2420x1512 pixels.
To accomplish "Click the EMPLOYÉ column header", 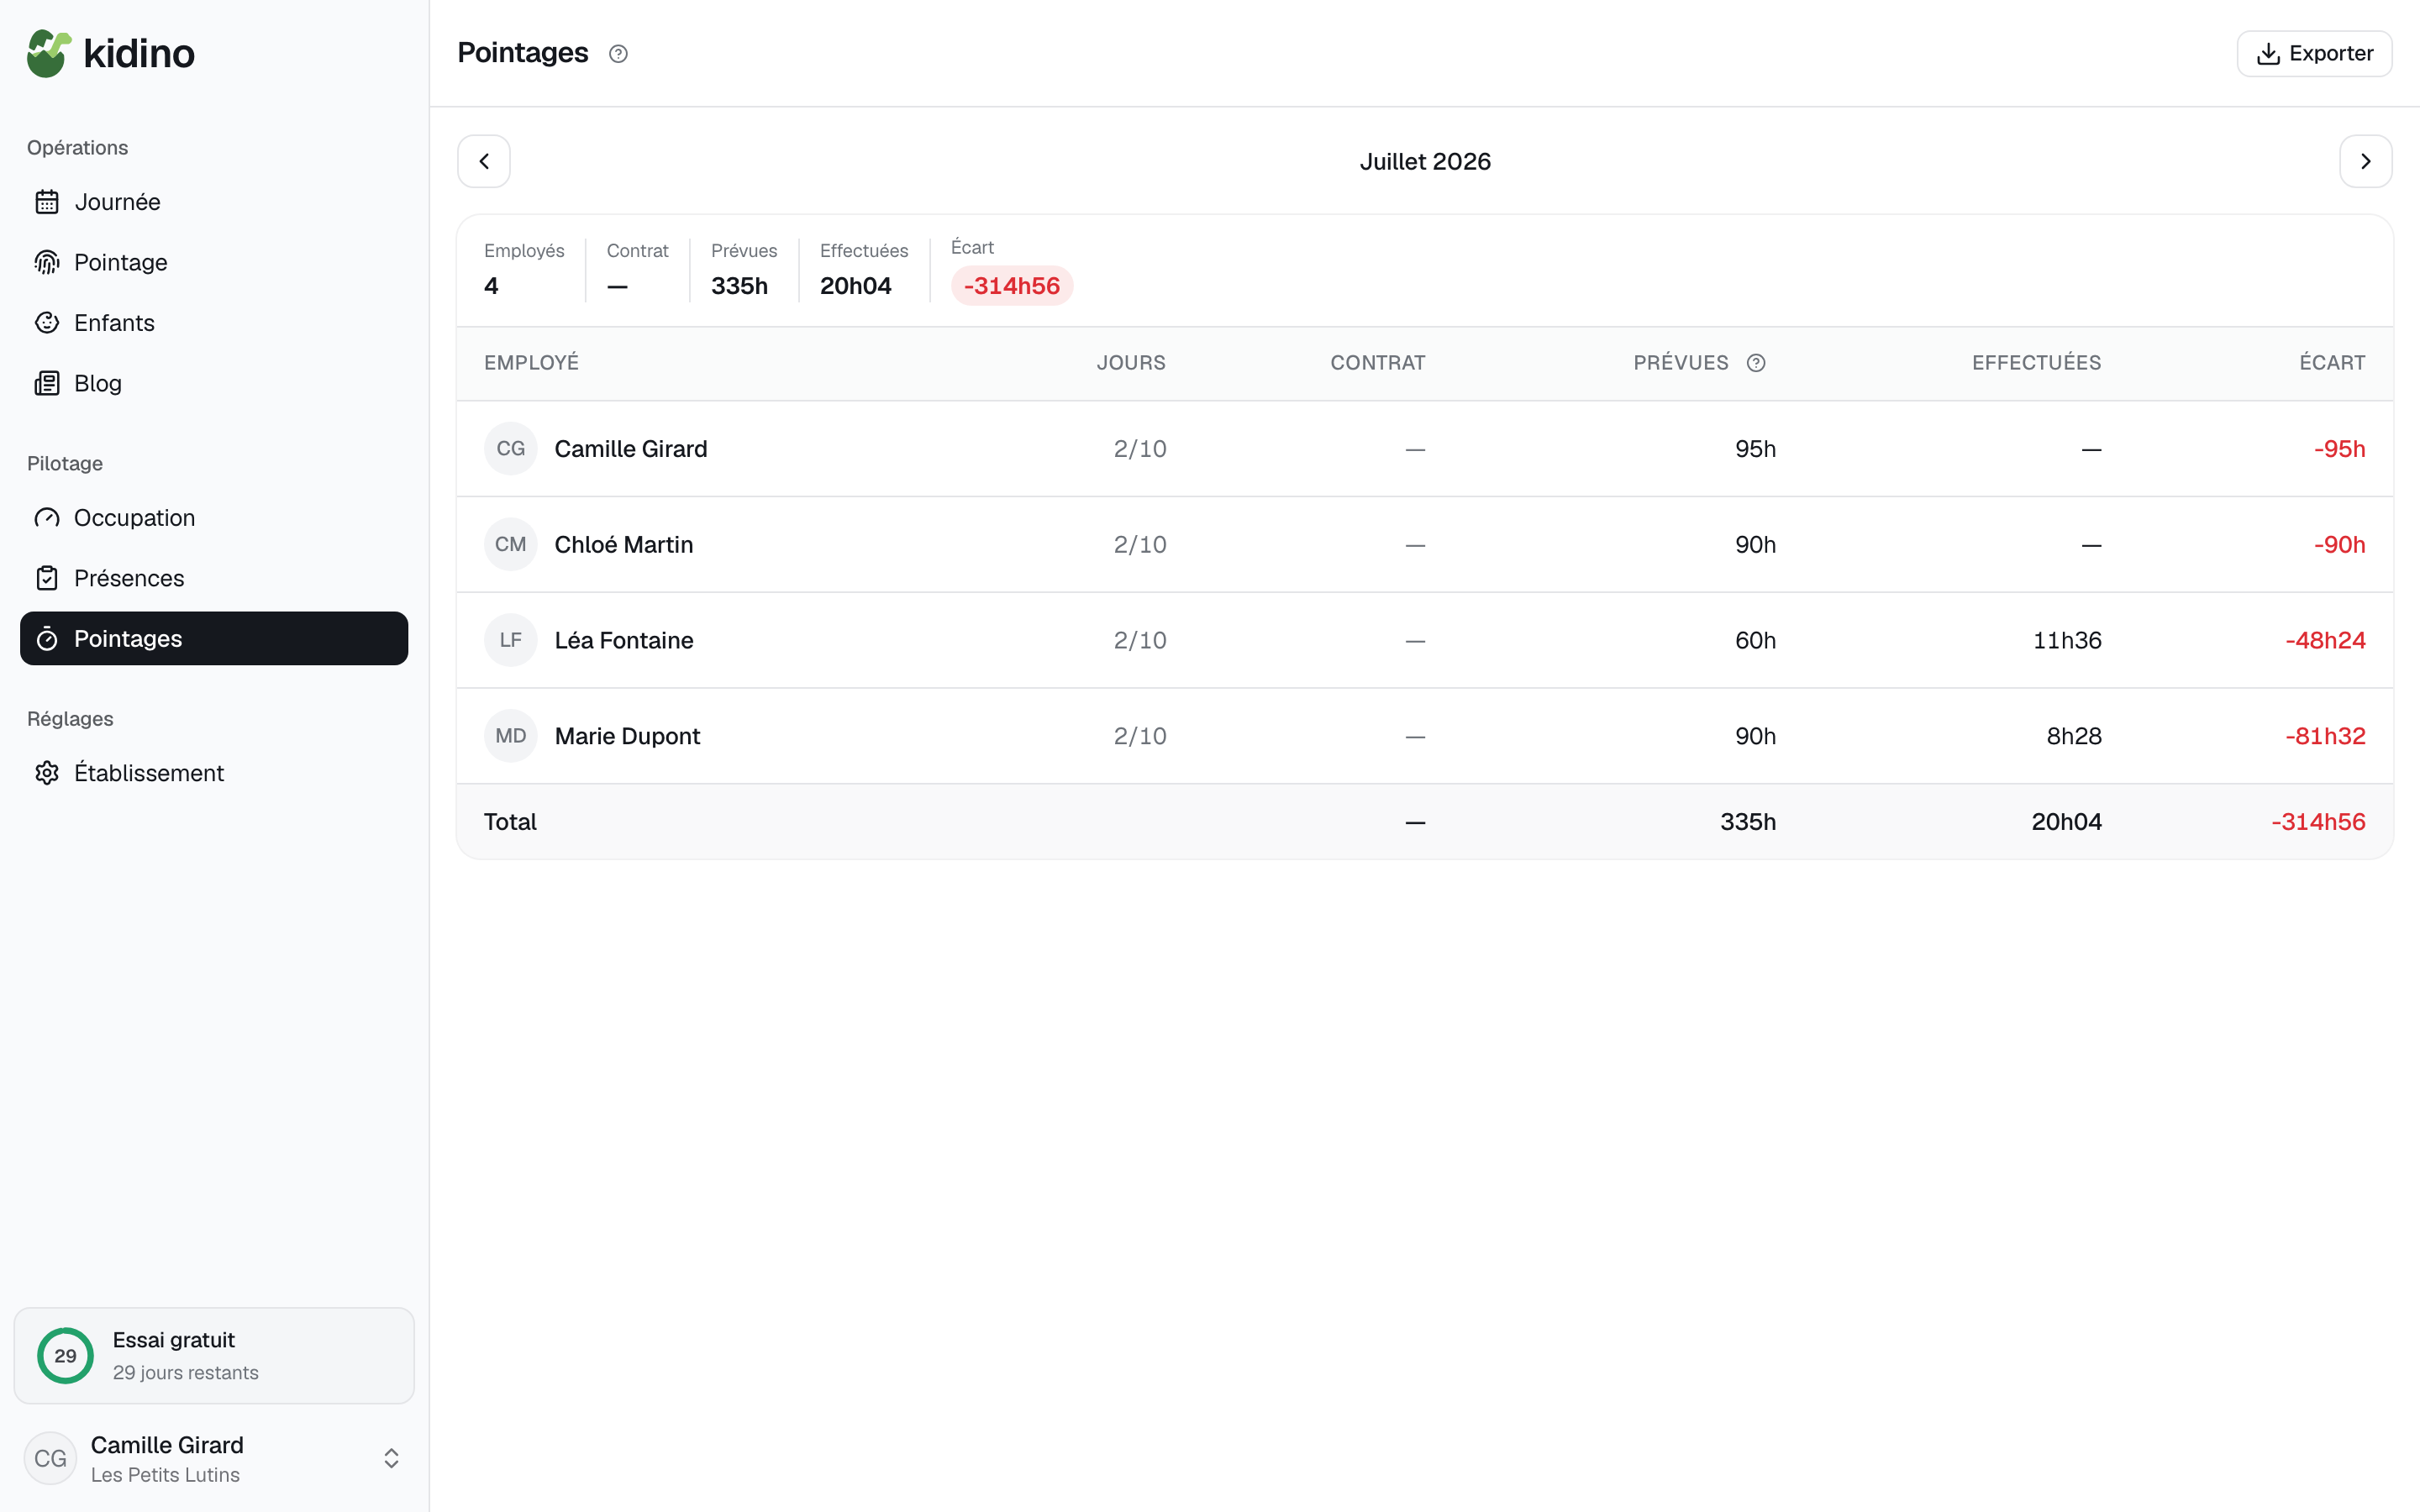I will click(x=531, y=363).
